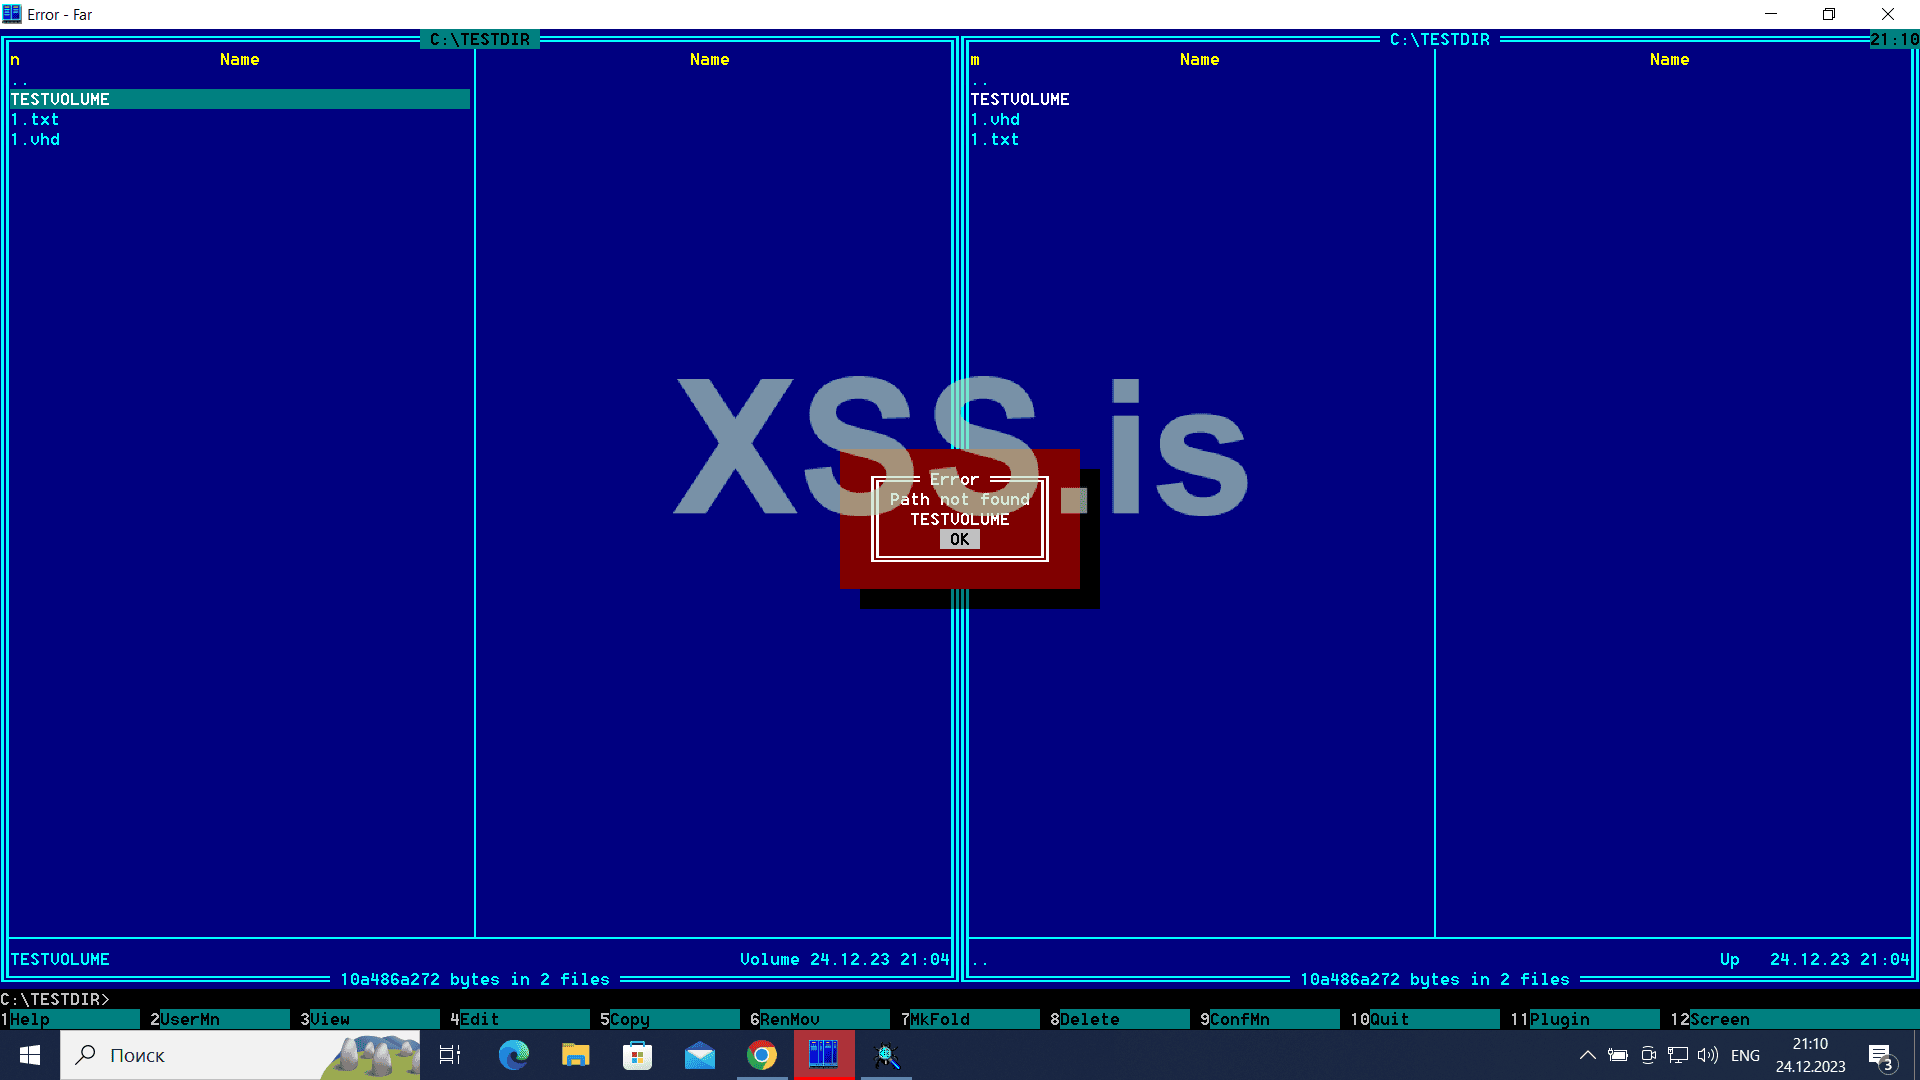Open the notification center

tap(1881, 1056)
